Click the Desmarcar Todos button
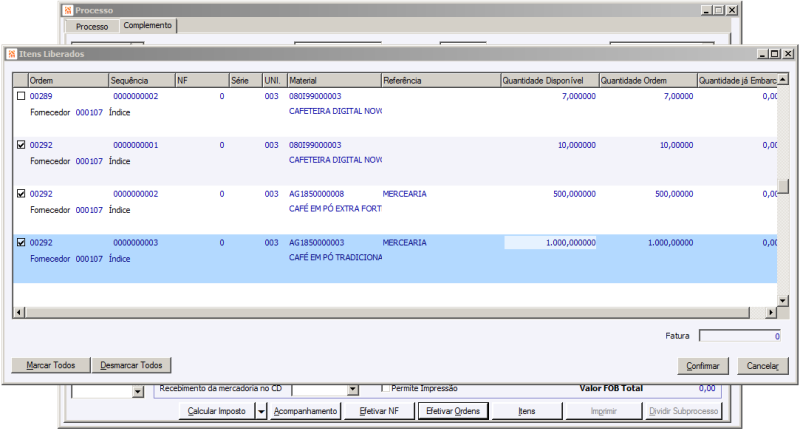 tap(131, 365)
